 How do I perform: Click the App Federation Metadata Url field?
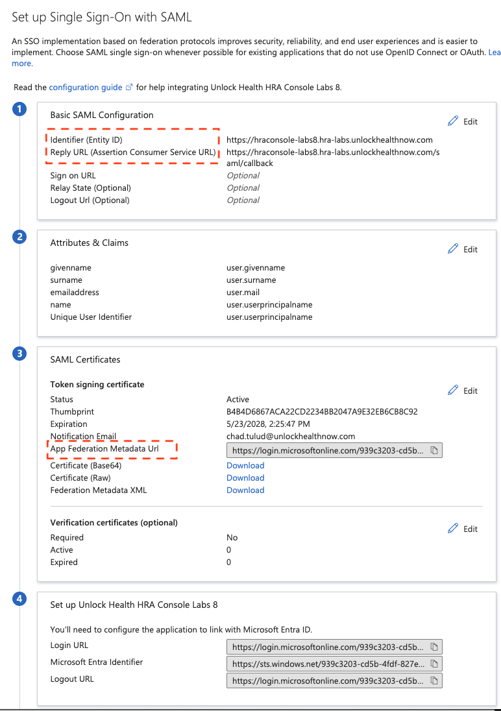(x=334, y=450)
